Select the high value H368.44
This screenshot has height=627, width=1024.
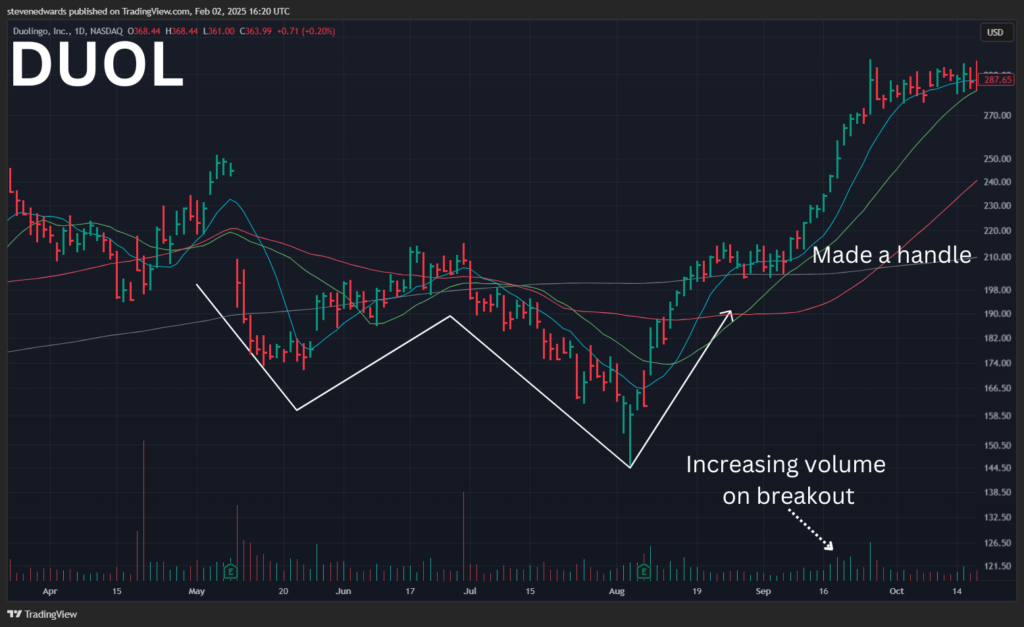coord(182,31)
